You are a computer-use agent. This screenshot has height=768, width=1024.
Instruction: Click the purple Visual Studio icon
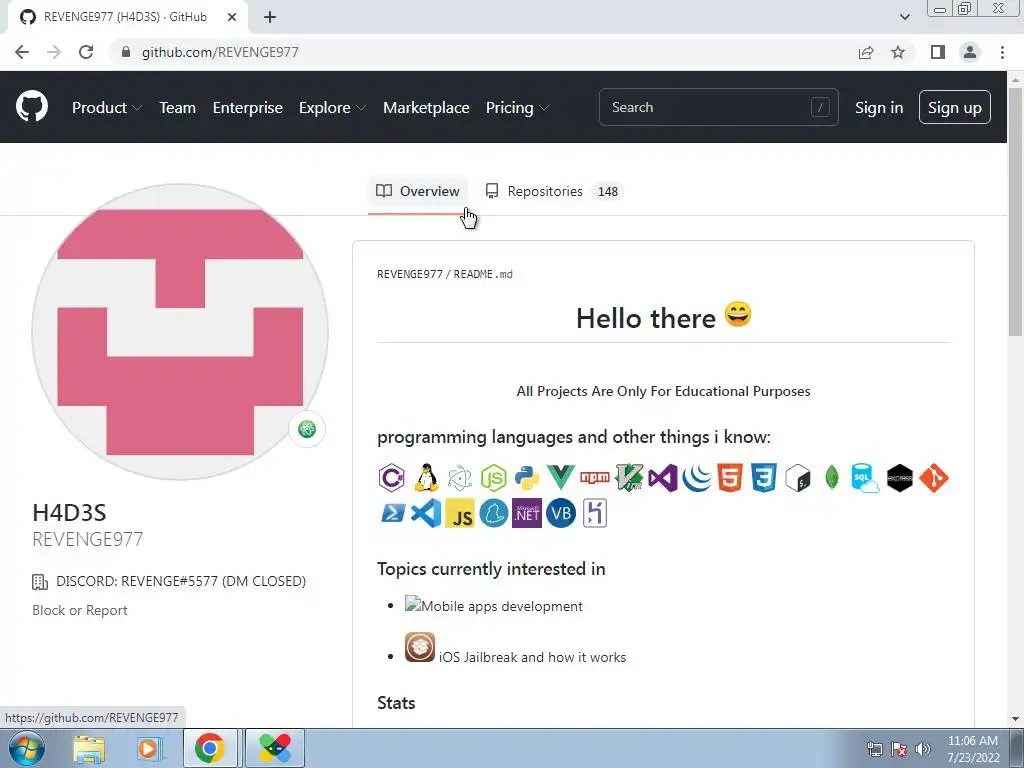pos(663,477)
